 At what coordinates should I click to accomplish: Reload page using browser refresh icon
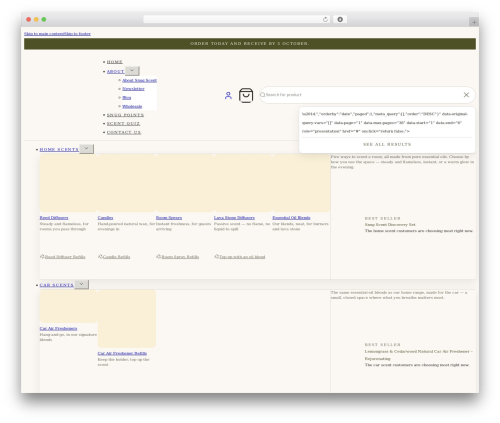tap(325, 19)
